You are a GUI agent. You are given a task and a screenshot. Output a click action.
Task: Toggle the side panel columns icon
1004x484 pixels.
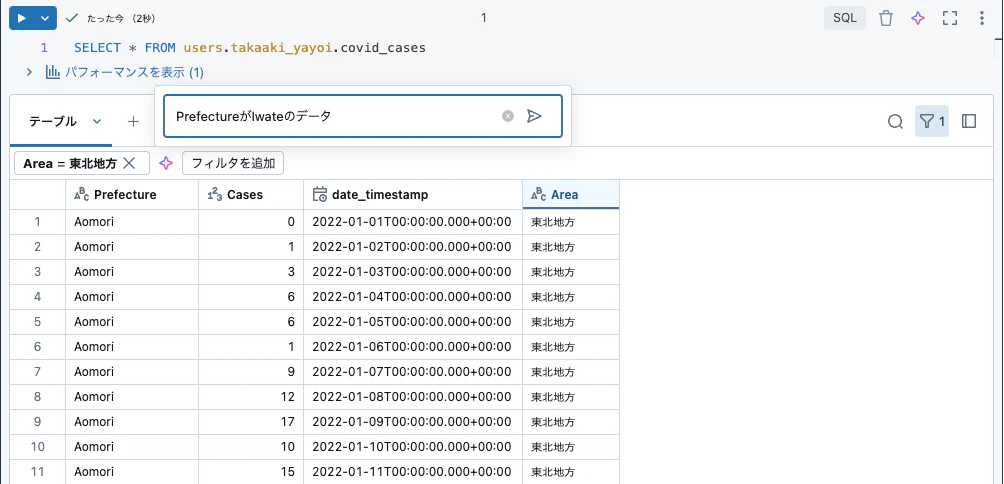[969, 121]
